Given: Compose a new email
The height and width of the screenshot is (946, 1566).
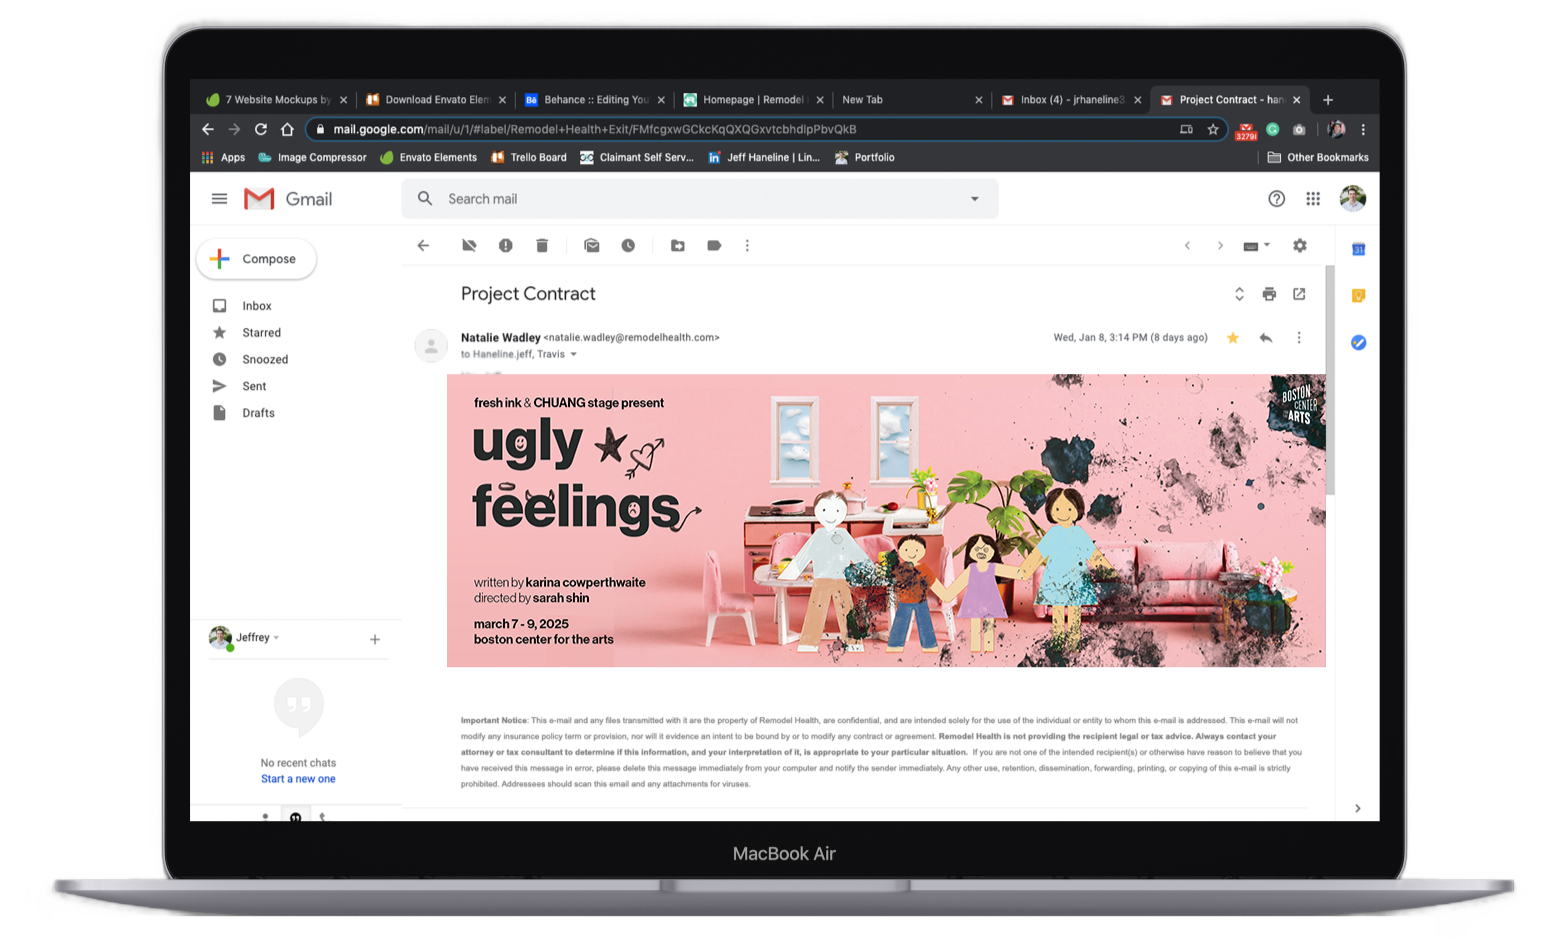Looking at the screenshot, I should click(x=257, y=259).
